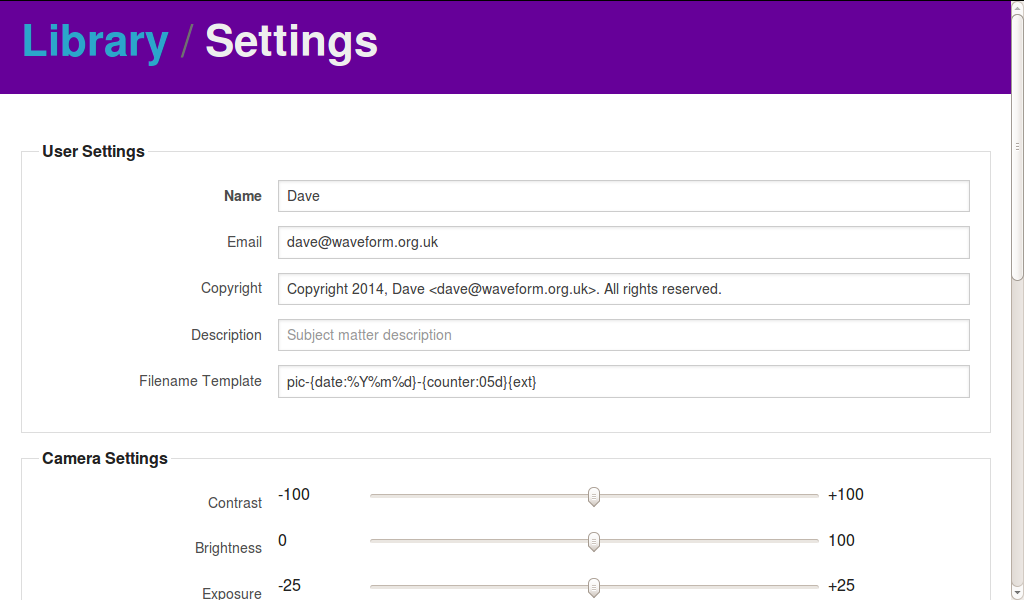Click the Filename Template text field
Screen dimensions: 1024x600
[x=623, y=381]
